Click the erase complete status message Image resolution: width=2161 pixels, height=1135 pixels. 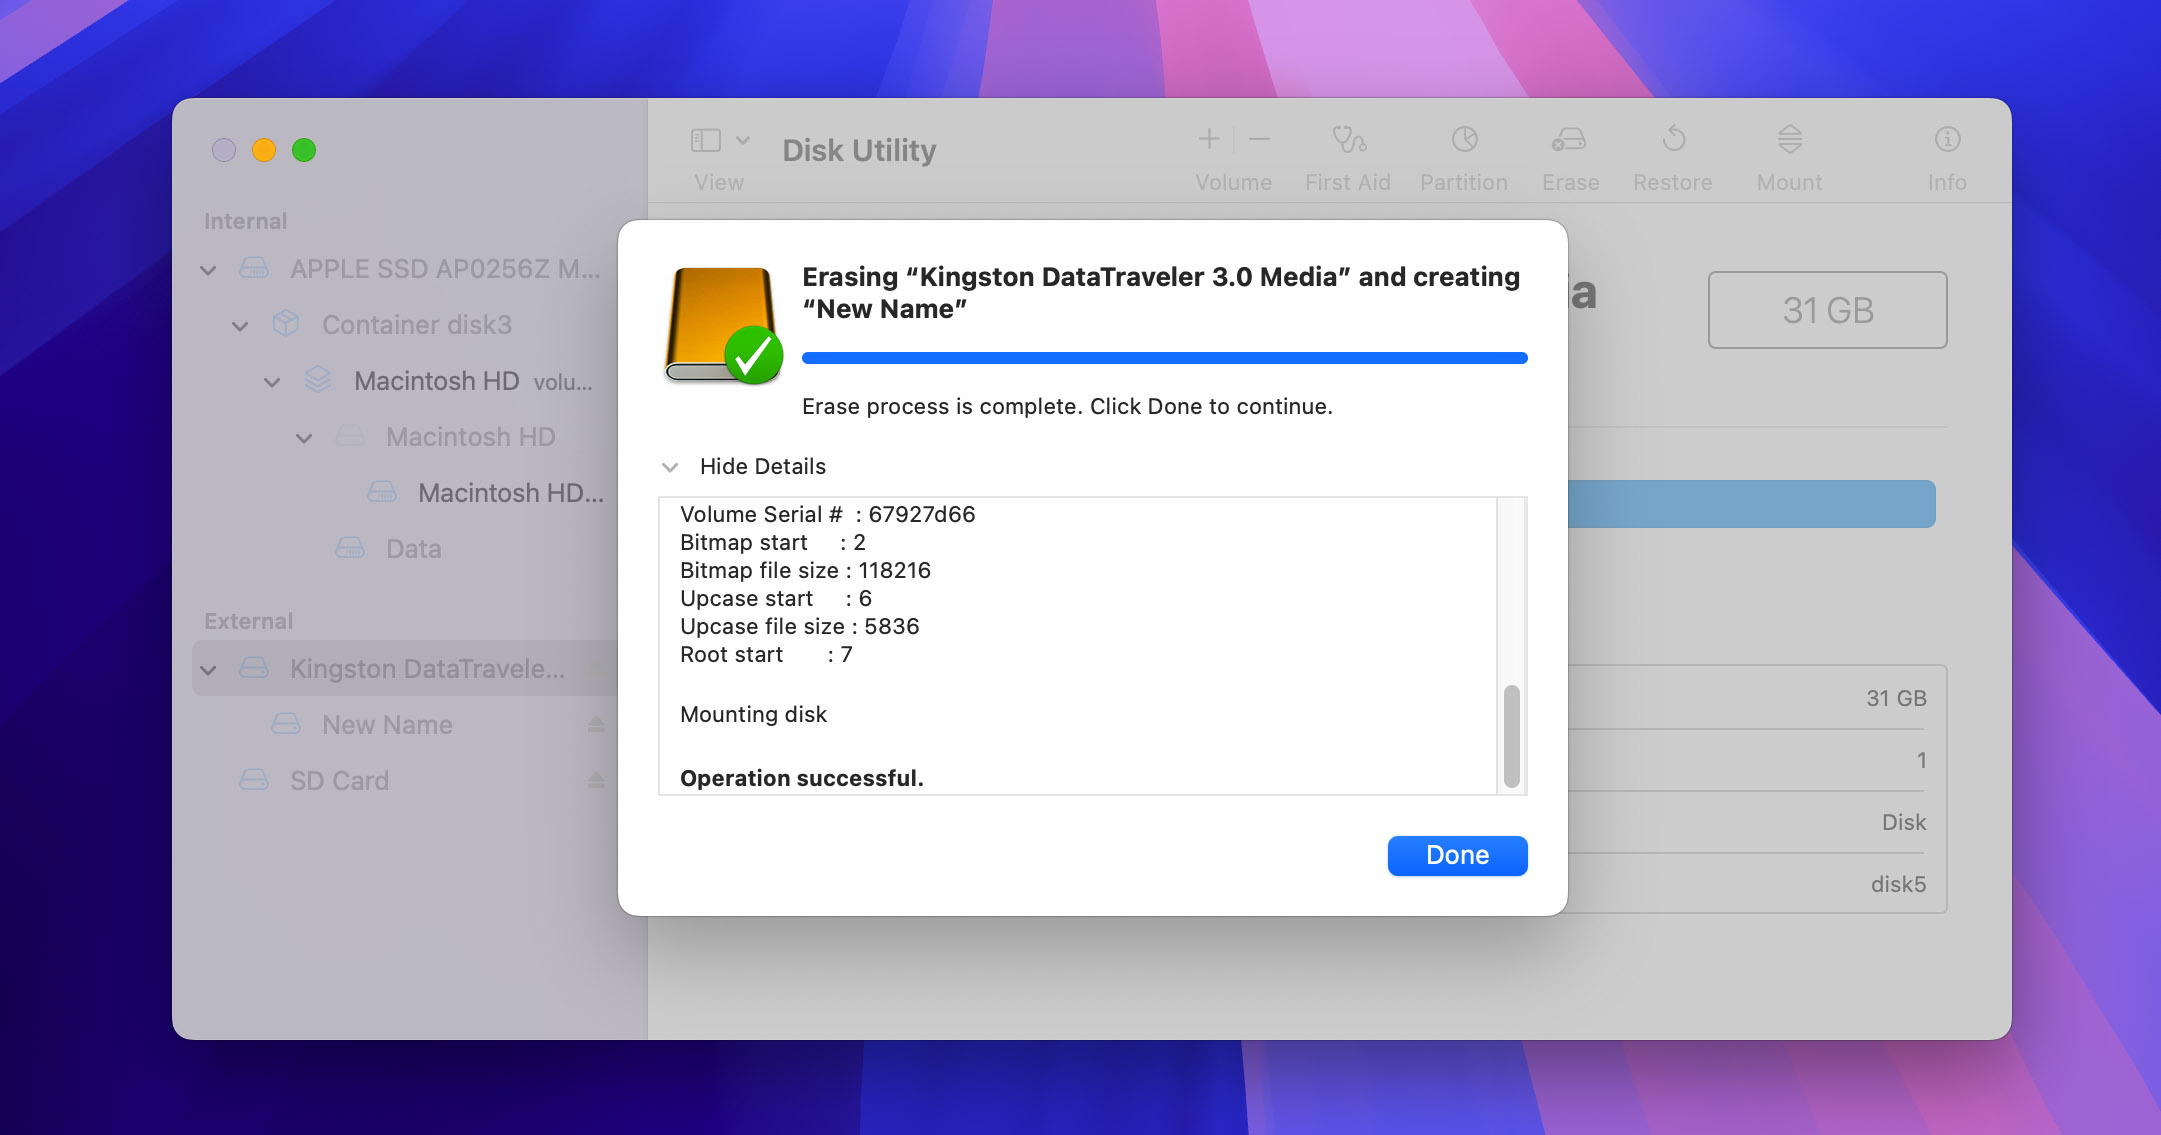pyautogui.click(x=1067, y=406)
